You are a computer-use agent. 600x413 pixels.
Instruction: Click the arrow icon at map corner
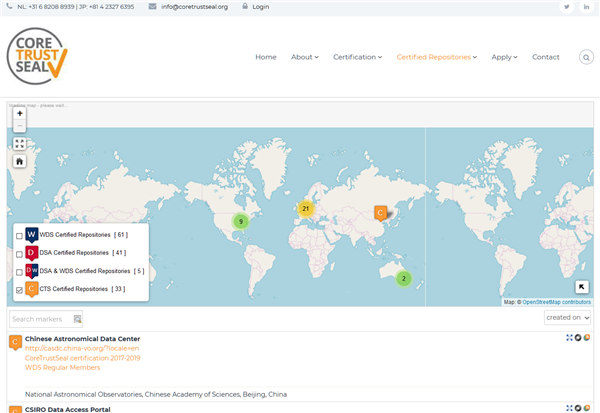(581, 287)
